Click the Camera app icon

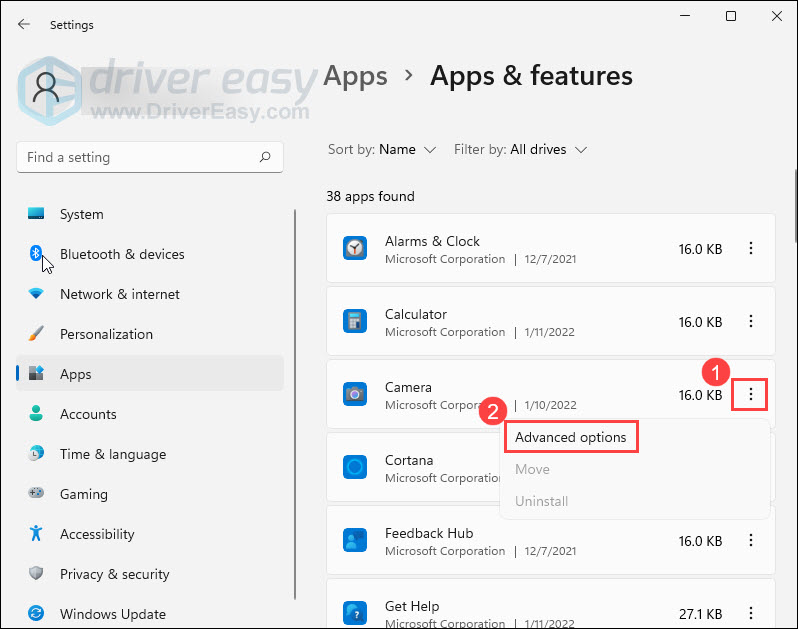point(355,395)
